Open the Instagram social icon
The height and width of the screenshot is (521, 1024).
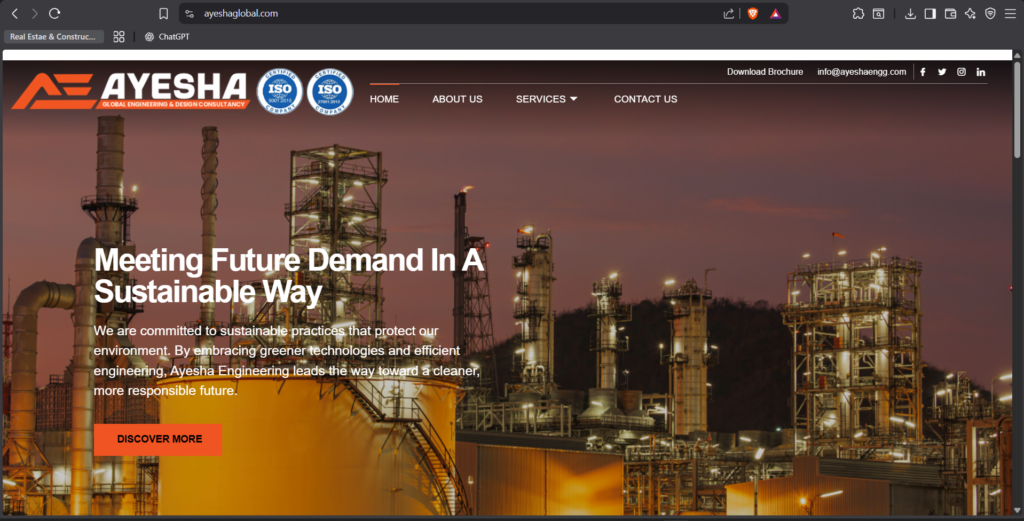[x=961, y=72]
